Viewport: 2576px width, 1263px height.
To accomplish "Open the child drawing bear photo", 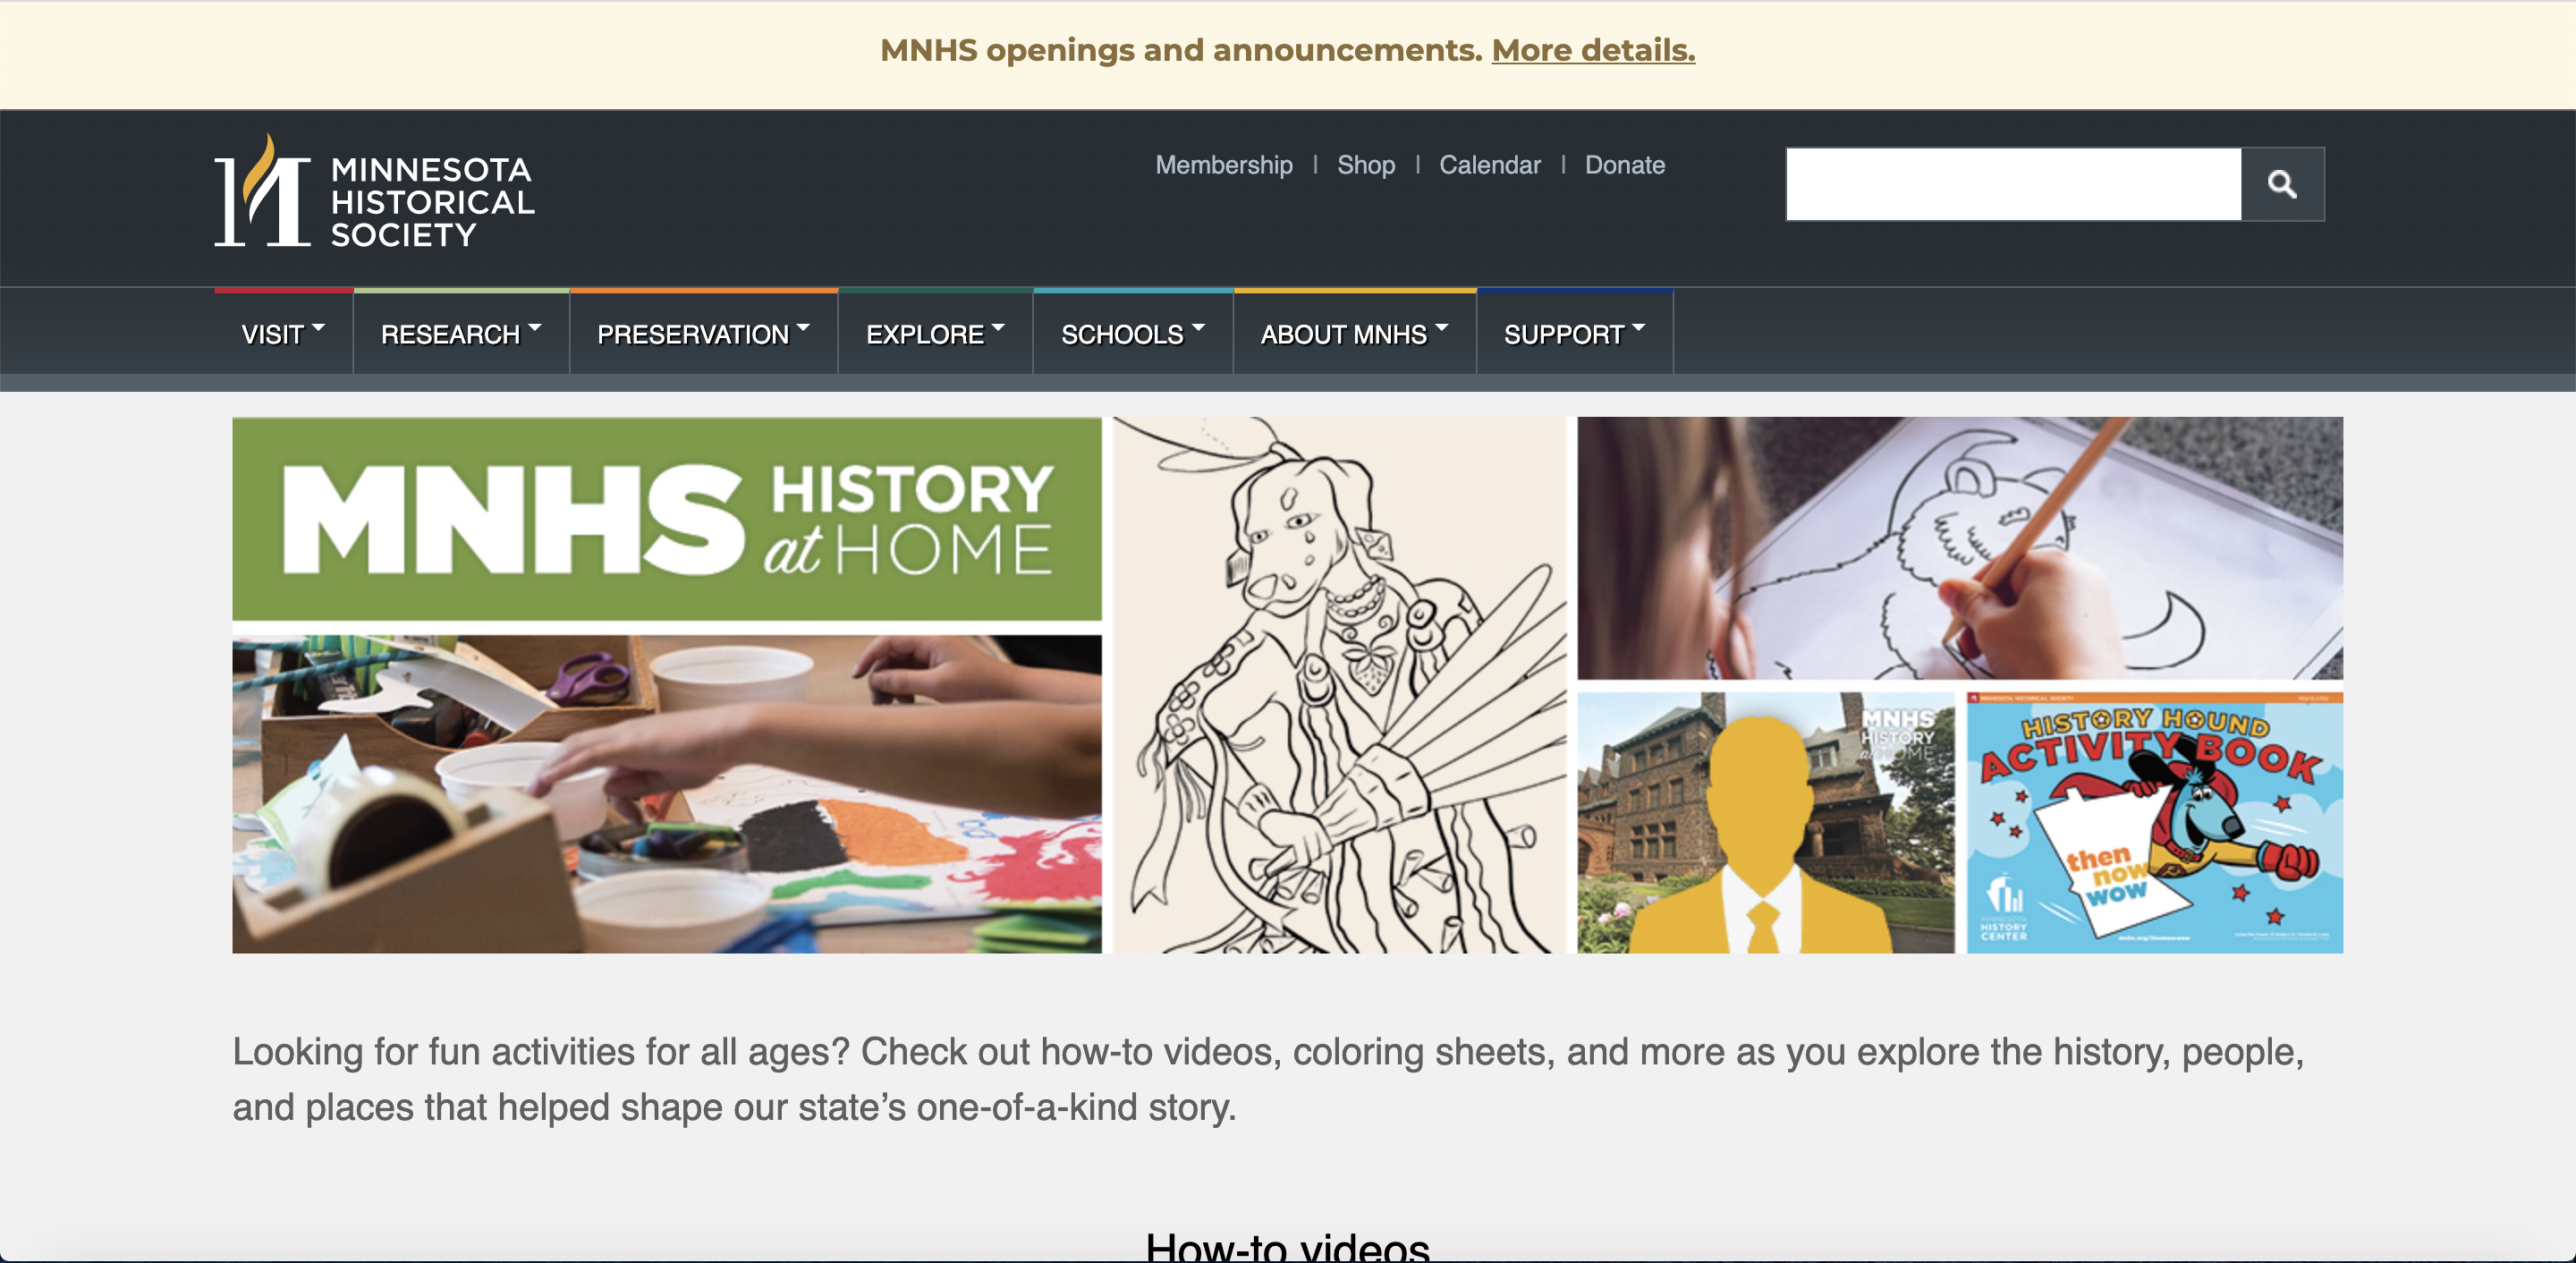I will tap(1960, 548).
